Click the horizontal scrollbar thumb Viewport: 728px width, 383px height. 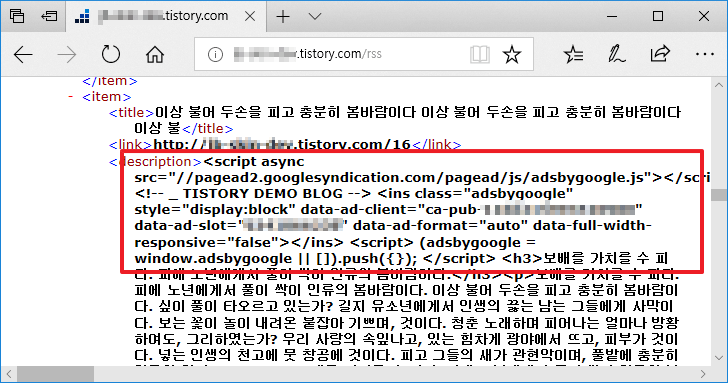pyautogui.click(x=55, y=374)
